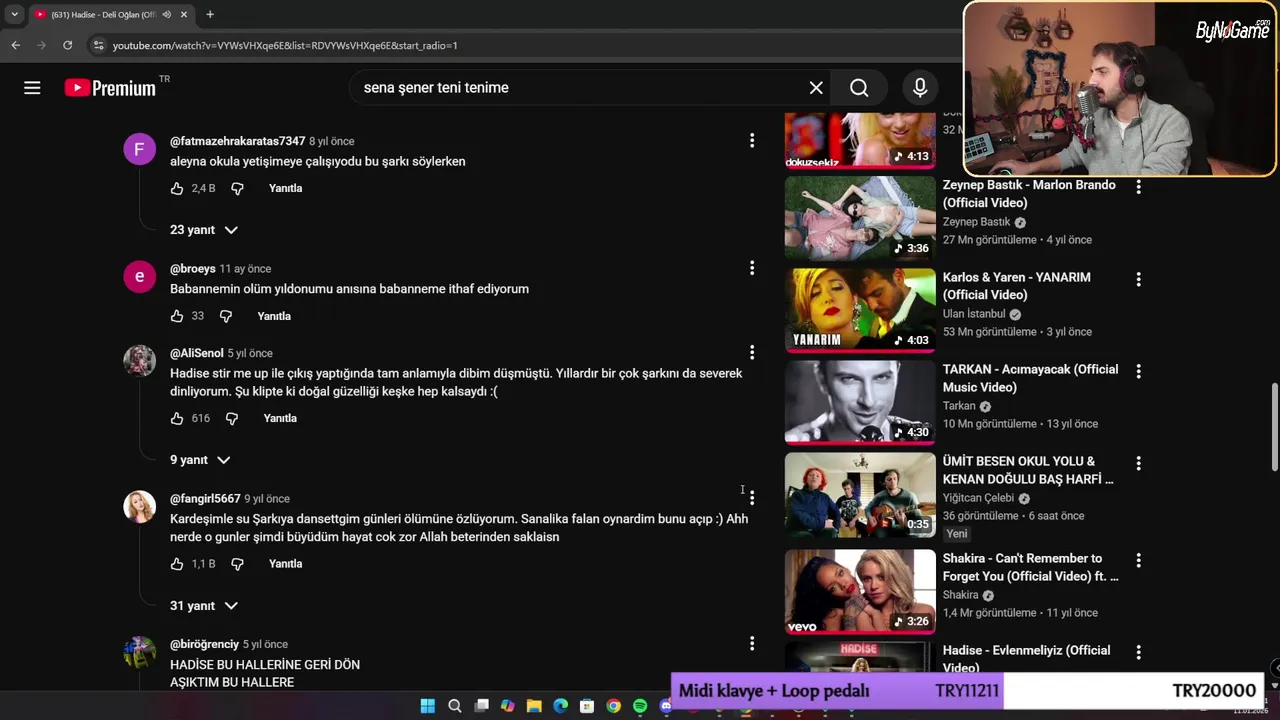Go to YouTube Premium home logo
Viewport: 1280px width, 720px height.
[110, 88]
